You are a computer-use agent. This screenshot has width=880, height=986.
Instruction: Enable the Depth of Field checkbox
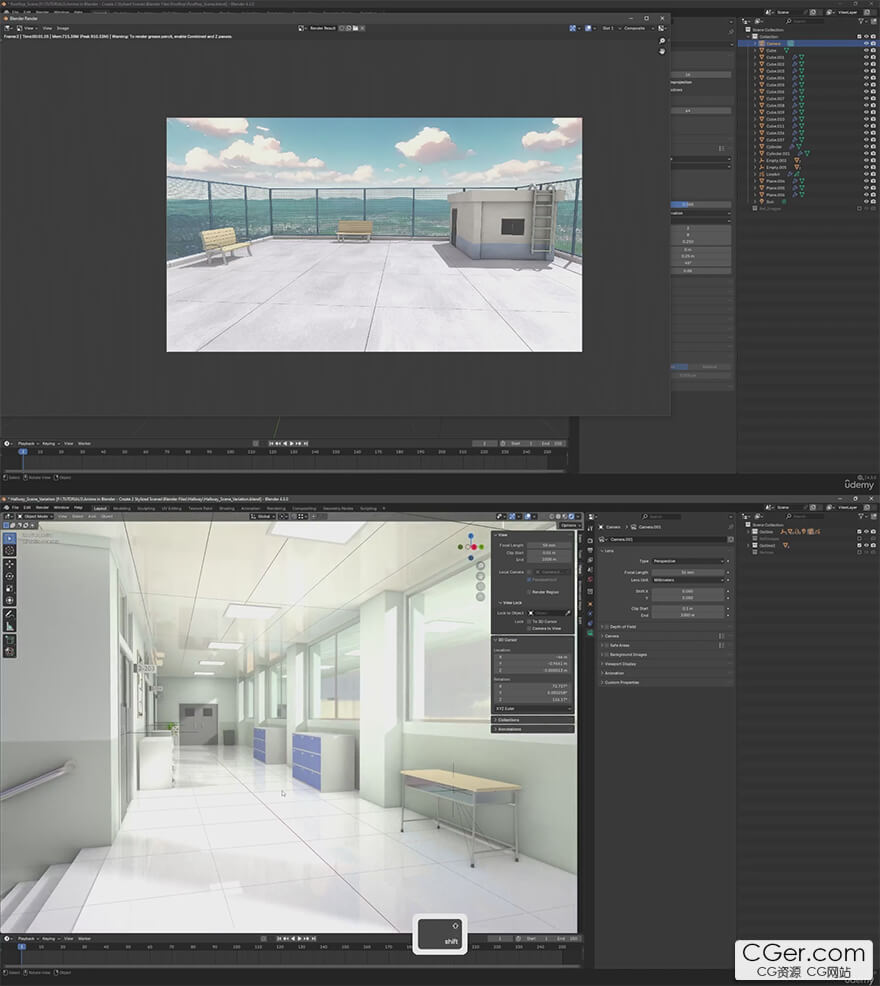tap(607, 627)
